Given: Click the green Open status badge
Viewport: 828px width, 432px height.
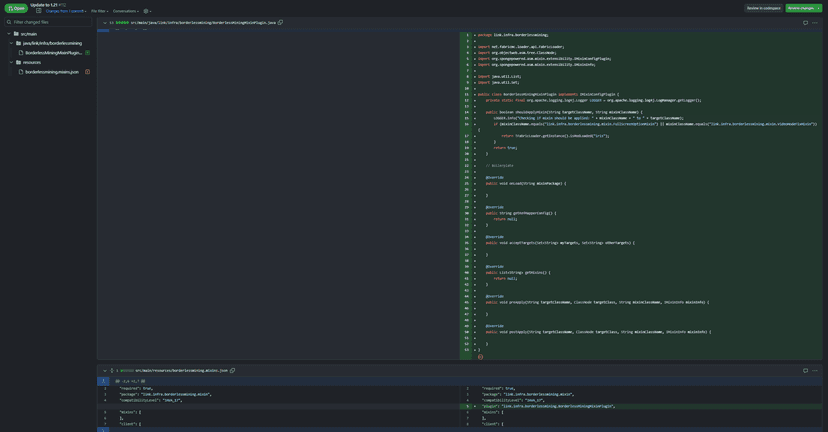Looking at the screenshot, I should (16, 8).
